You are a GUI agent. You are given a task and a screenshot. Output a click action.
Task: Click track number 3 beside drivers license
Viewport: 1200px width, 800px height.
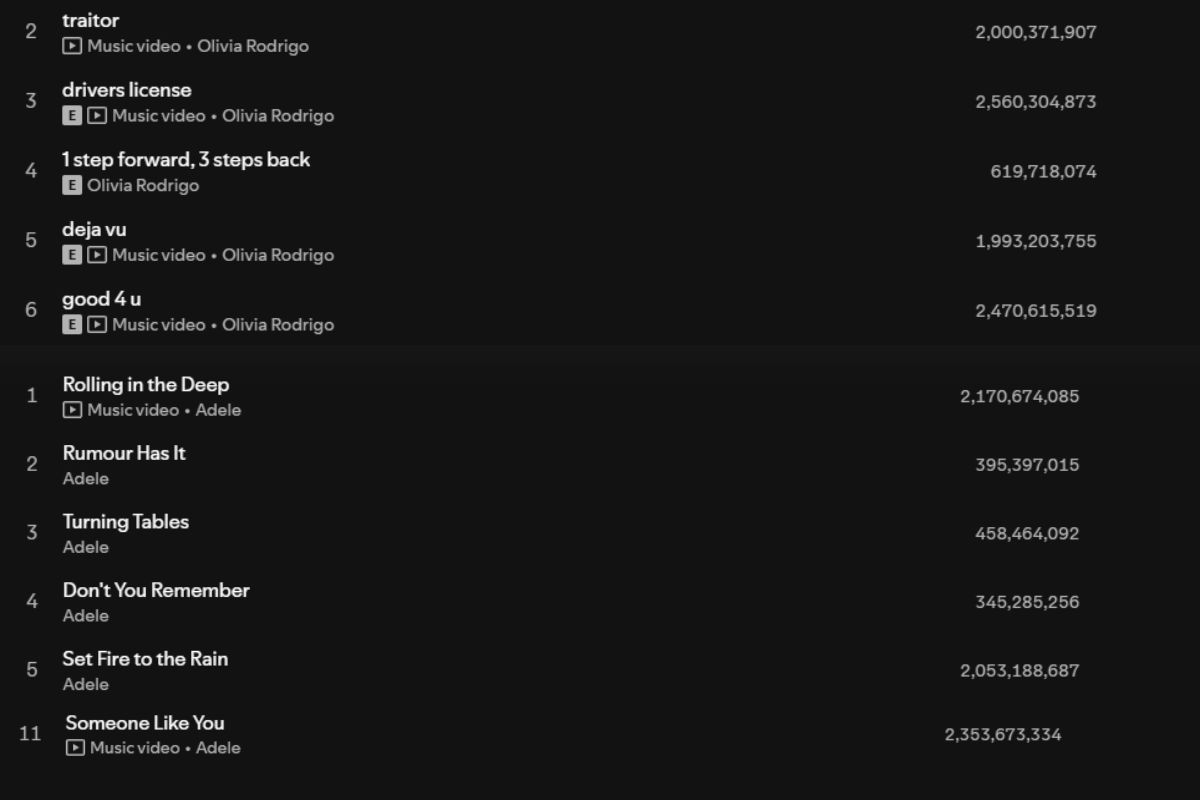31,101
